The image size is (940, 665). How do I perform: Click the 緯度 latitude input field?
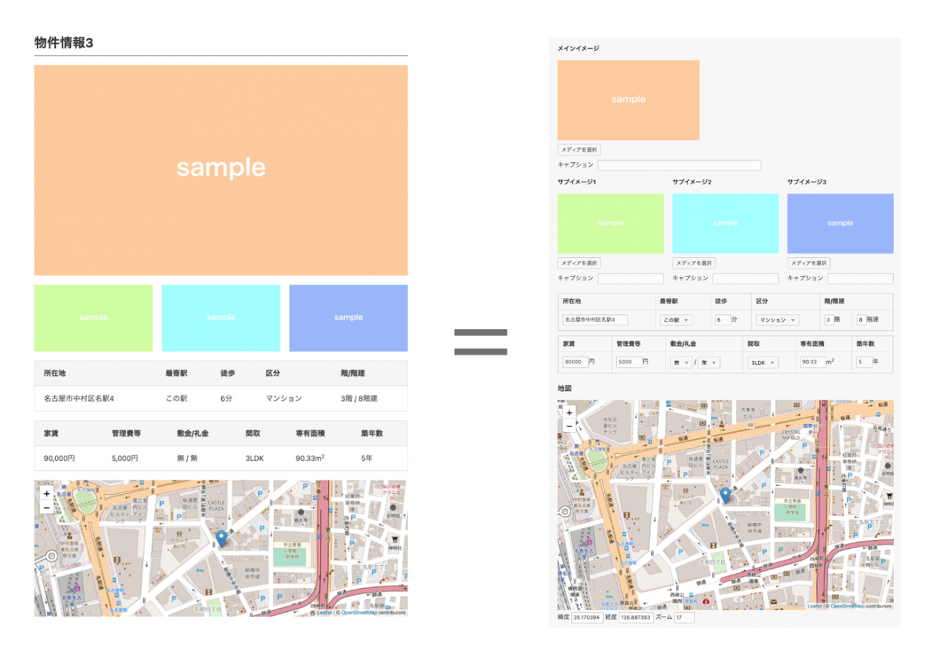click(585, 618)
